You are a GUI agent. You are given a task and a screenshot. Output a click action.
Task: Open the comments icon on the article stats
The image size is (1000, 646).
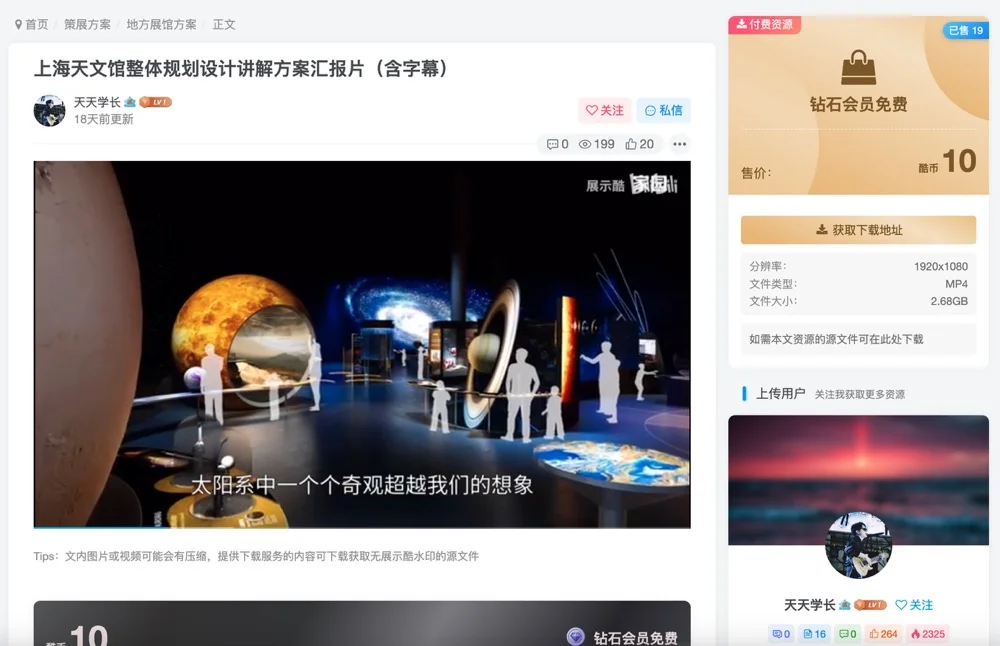[551, 144]
